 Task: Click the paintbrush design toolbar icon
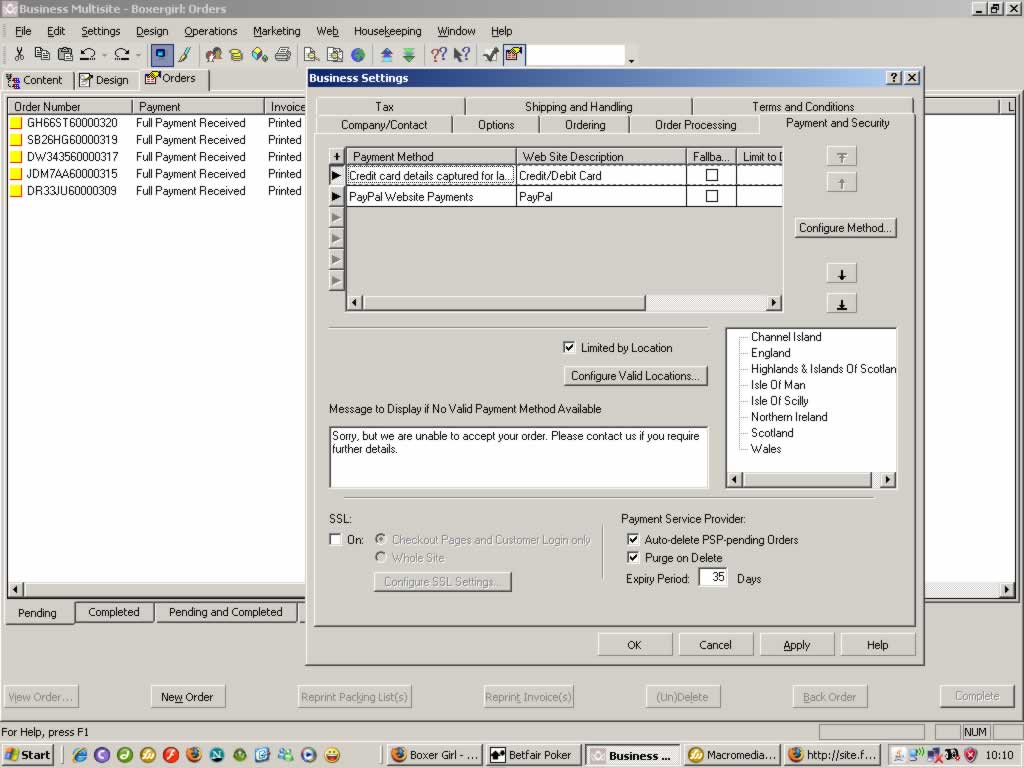coord(185,55)
